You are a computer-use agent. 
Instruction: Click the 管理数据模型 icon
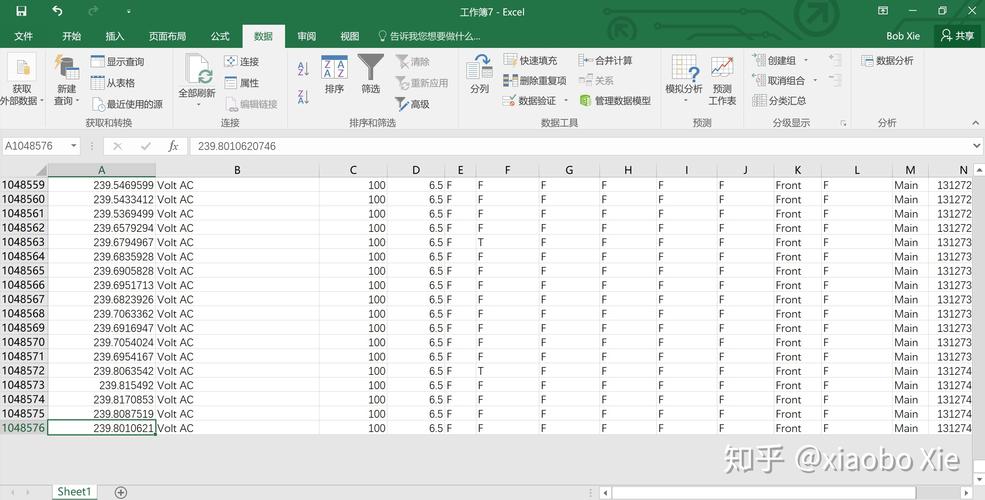point(585,101)
